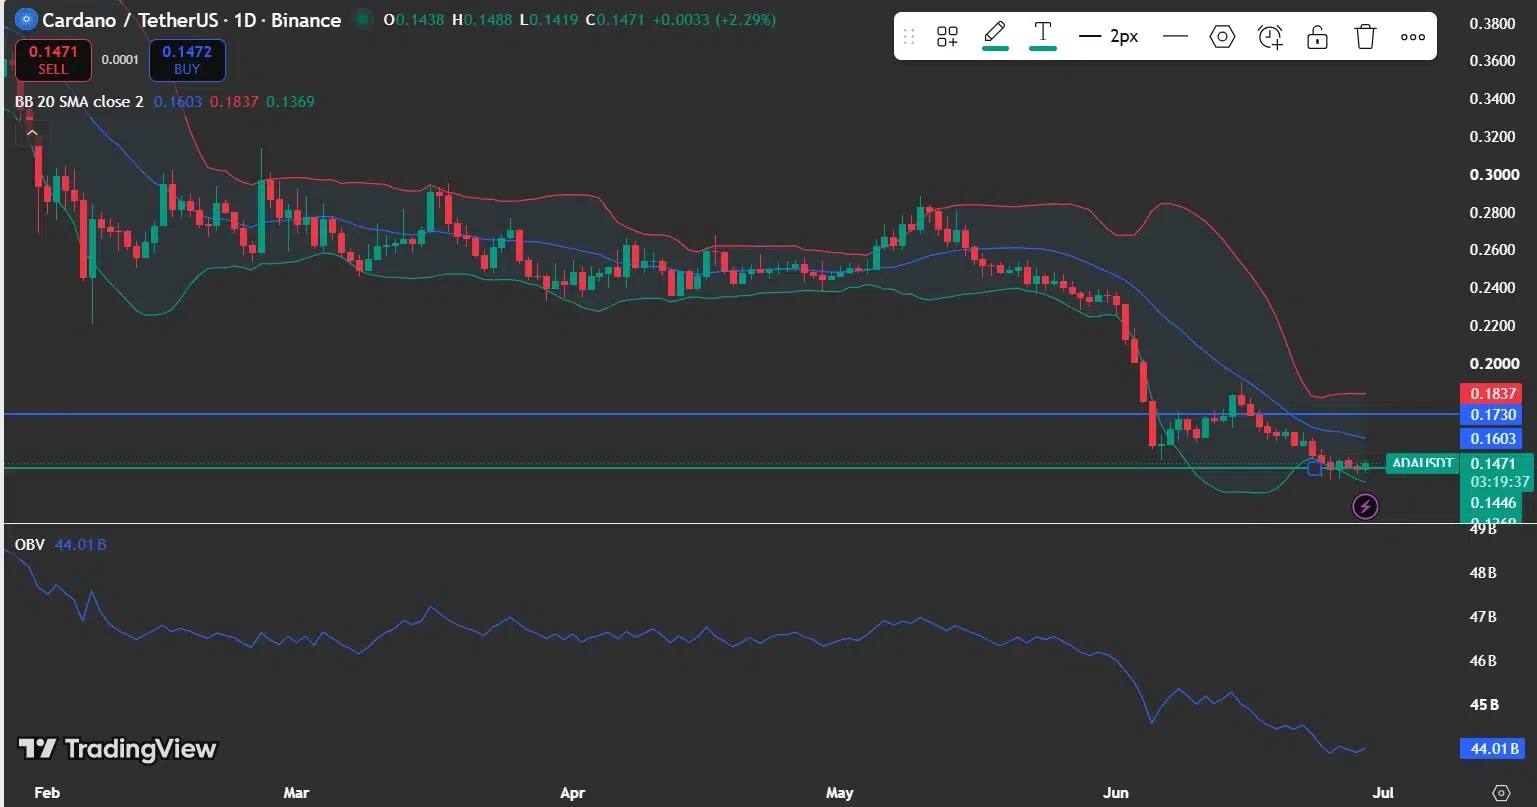Click the 0.0001 spread value
This screenshot has width=1537, height=807.
pos(120,60)
